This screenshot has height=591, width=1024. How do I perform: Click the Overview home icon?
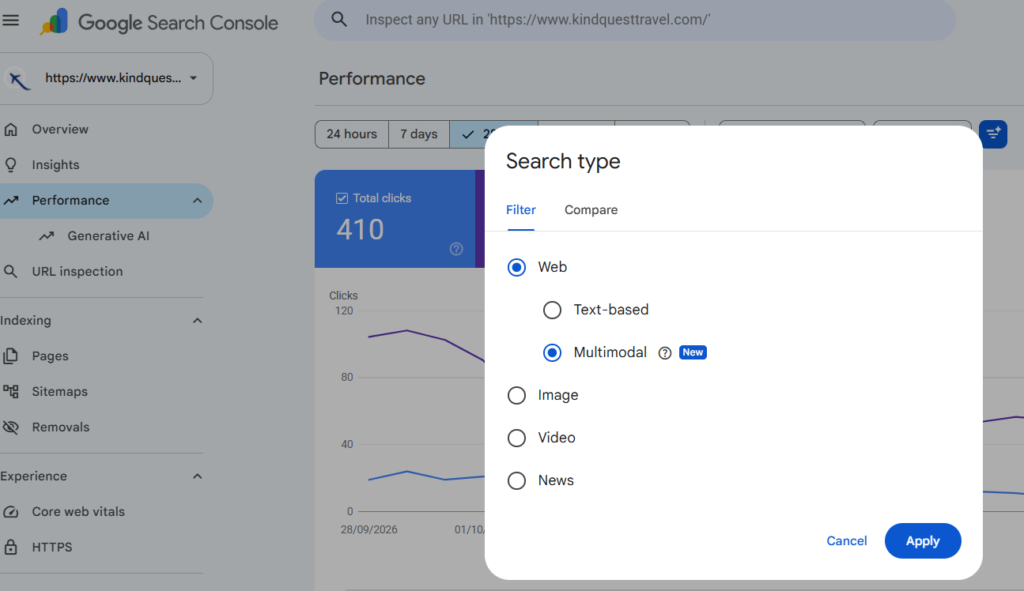11,129
